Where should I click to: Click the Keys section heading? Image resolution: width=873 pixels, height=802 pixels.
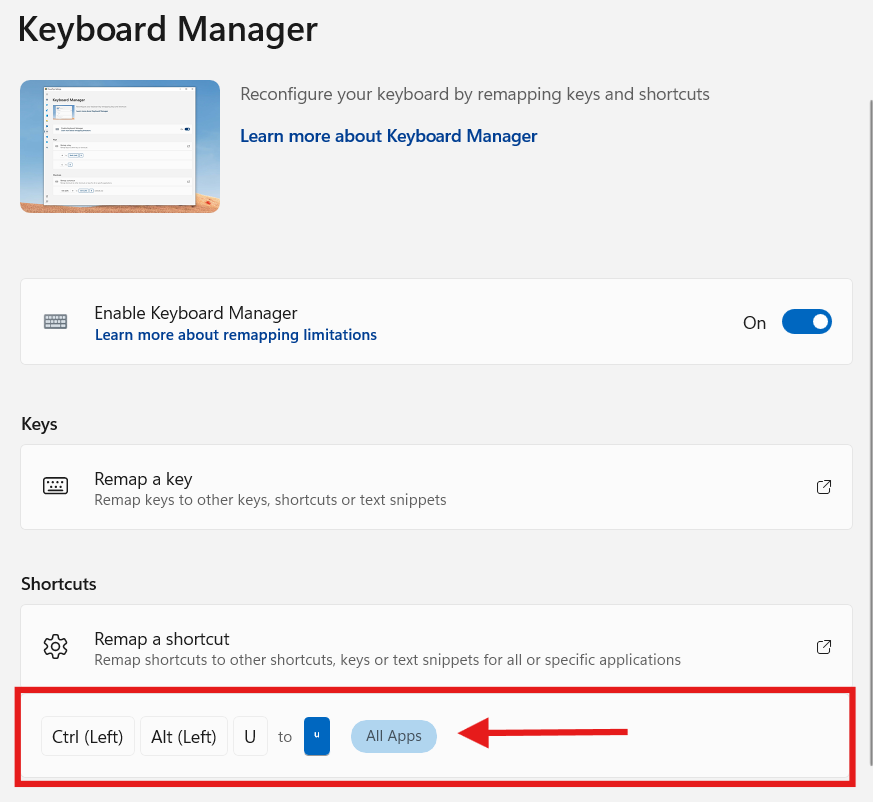[x=39, y=424]
